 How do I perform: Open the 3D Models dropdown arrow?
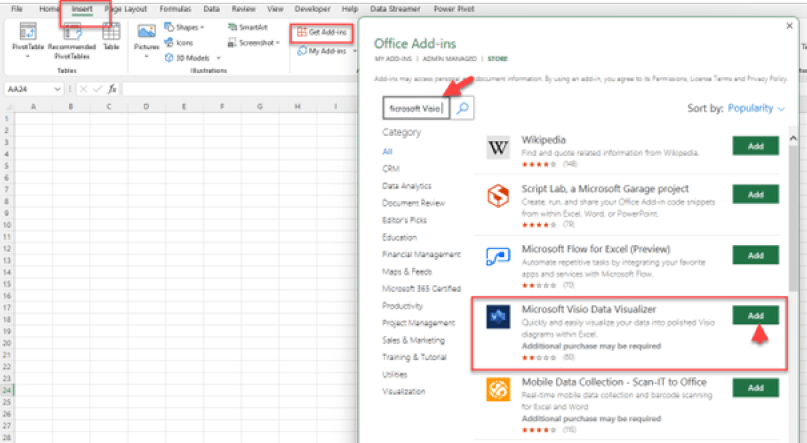[x=219, y=58]
